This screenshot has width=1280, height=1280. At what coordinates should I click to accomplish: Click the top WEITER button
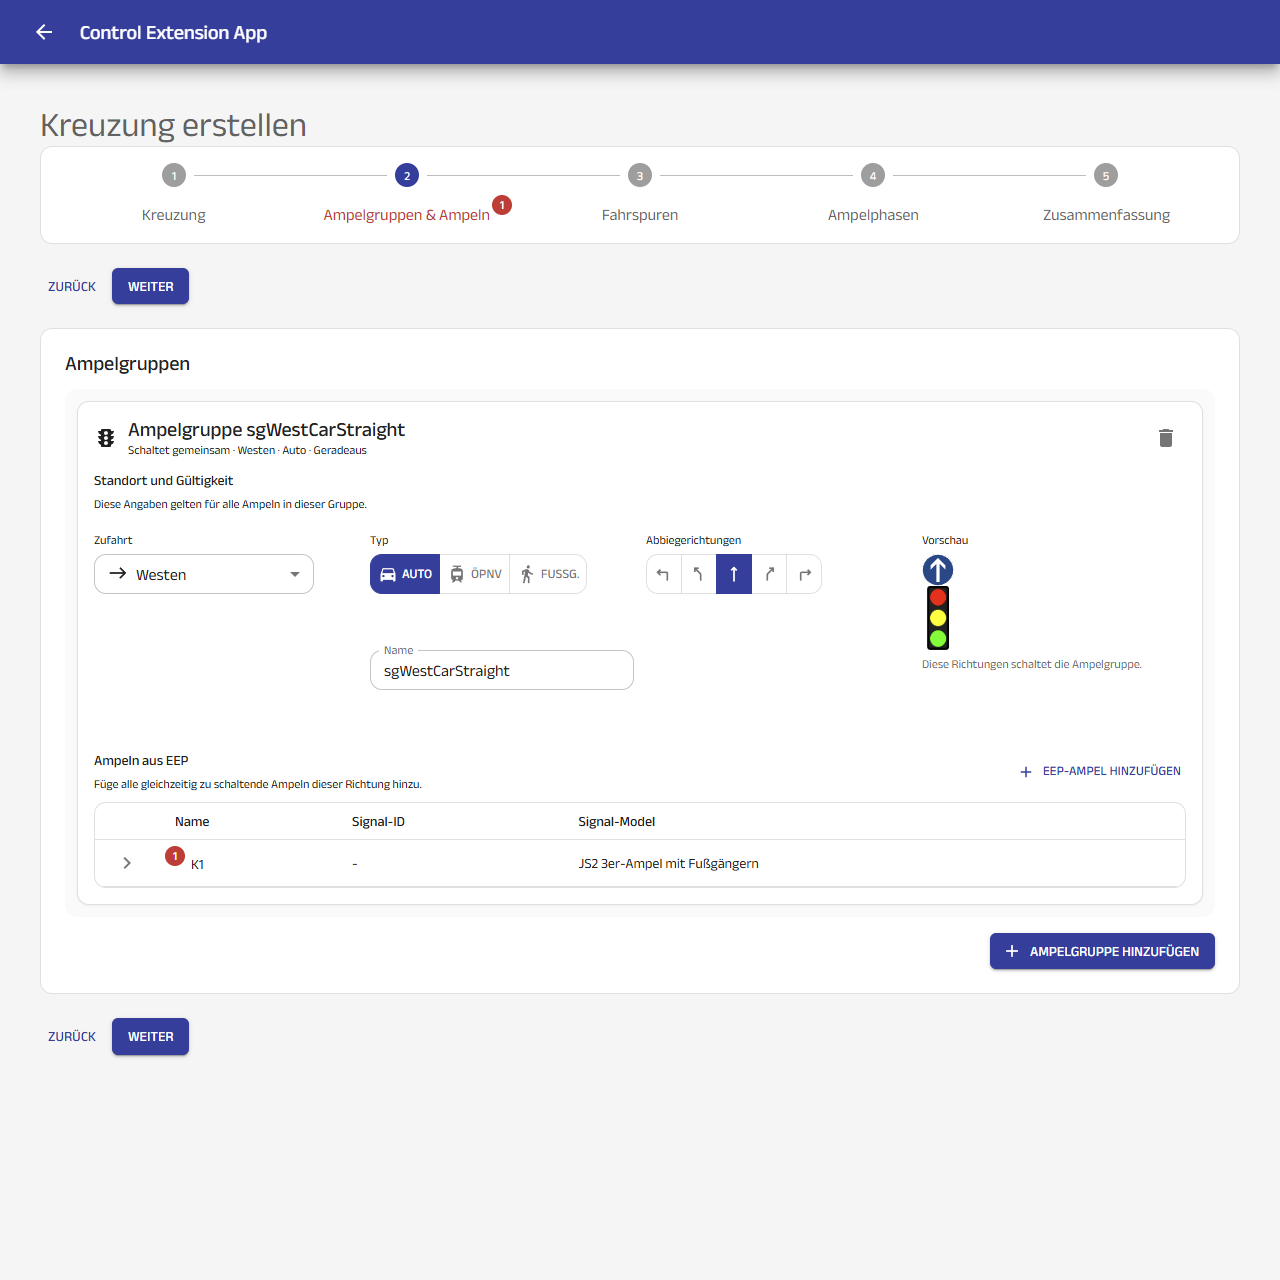pos(150,286)
